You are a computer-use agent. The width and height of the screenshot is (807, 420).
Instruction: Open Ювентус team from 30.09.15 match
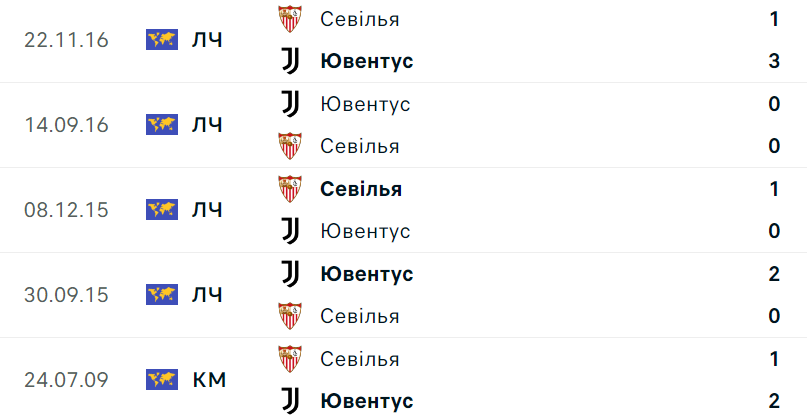click(x=366, y=274)
